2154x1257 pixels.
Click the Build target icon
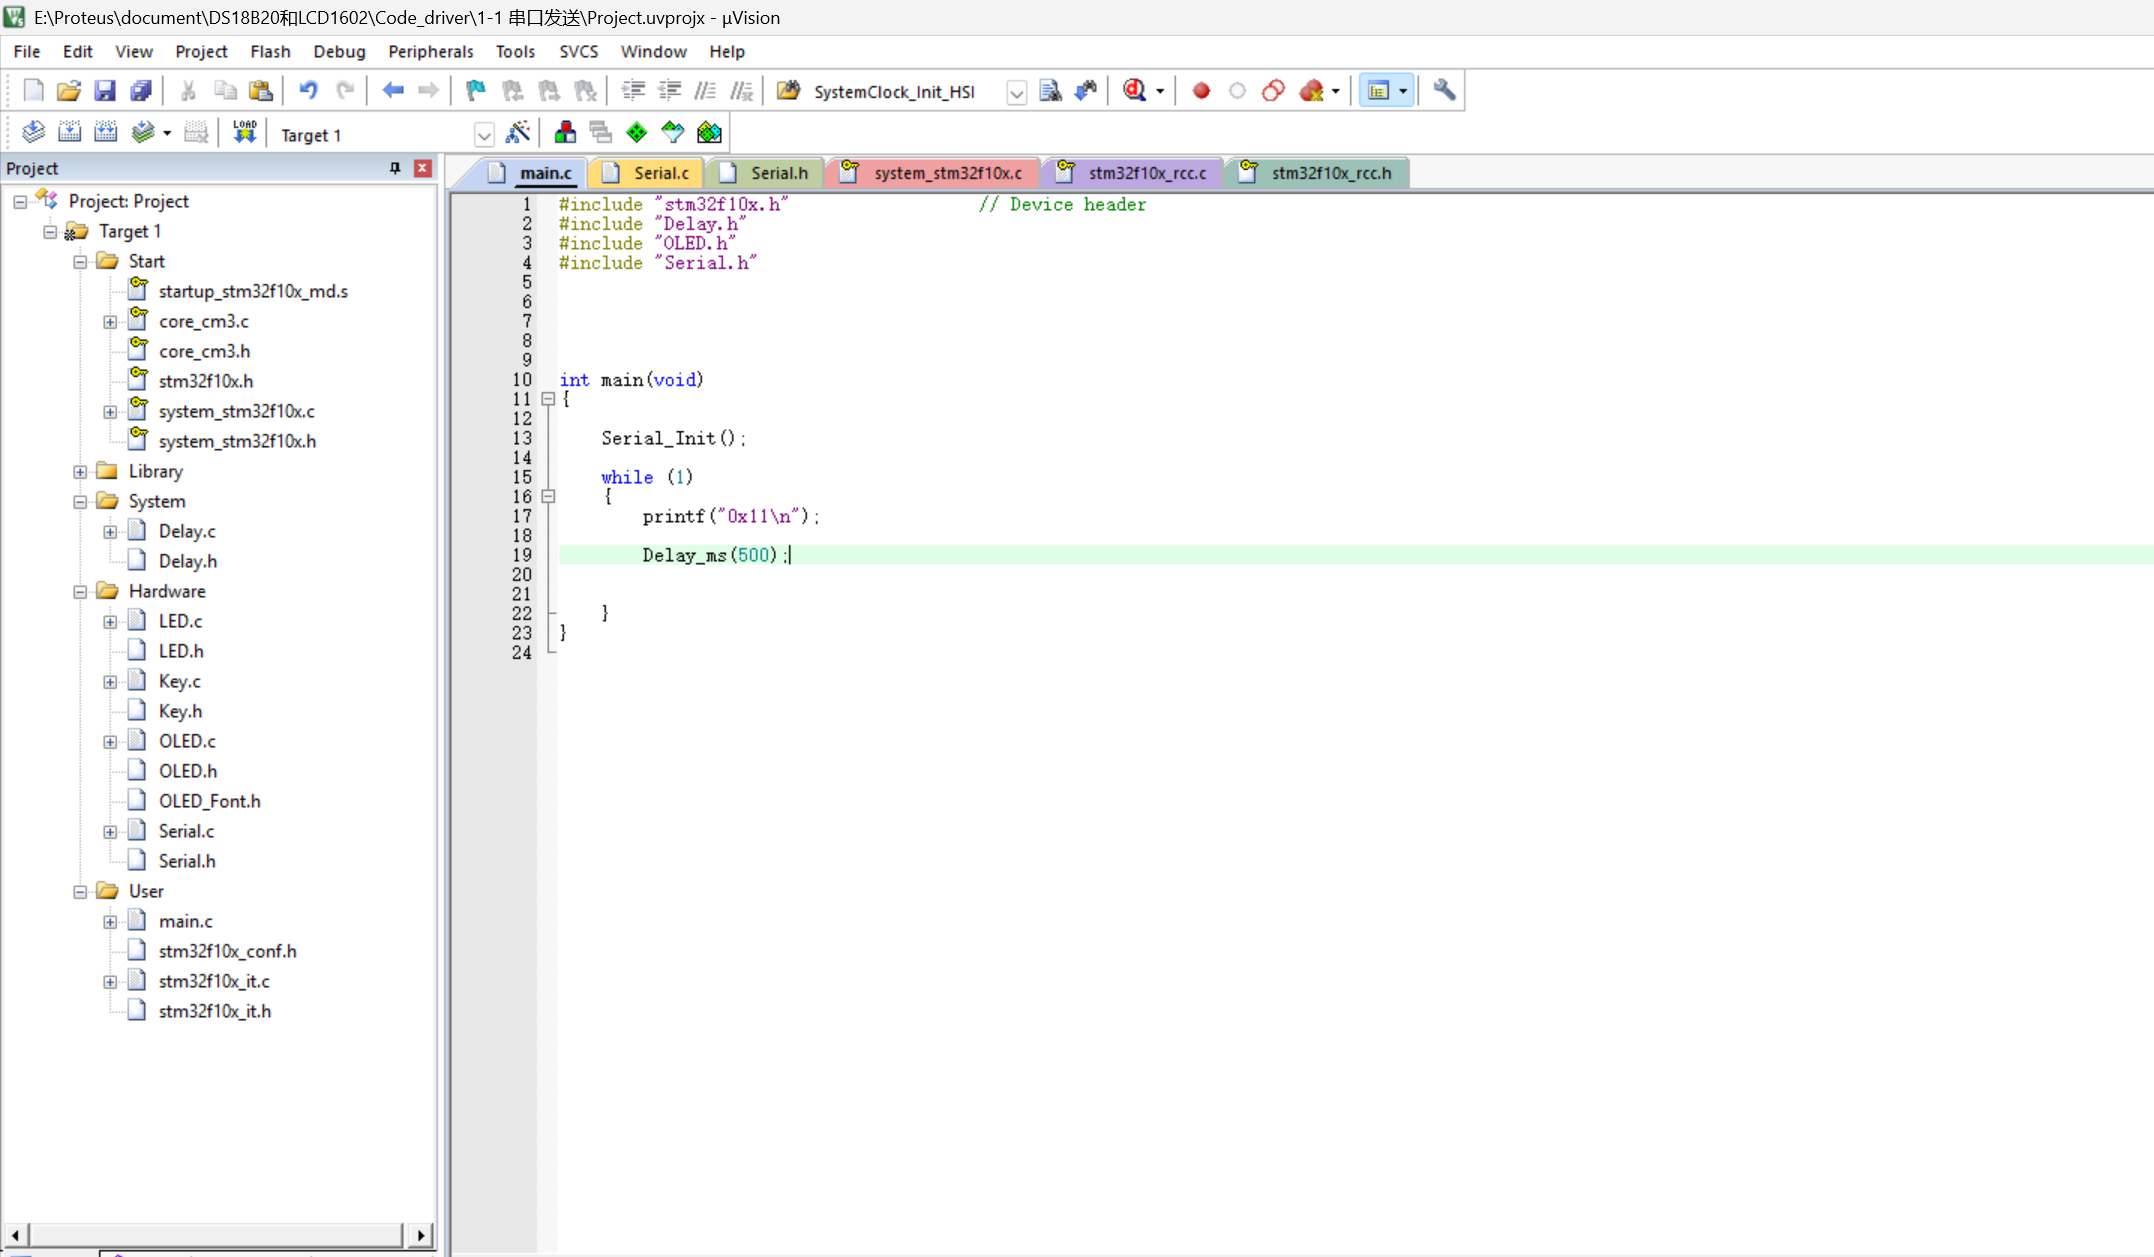[x=69, y=132]
